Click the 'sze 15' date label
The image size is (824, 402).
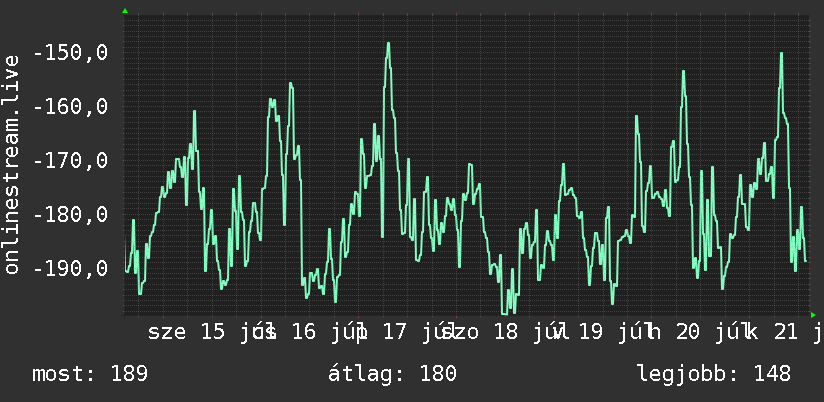tap(187, 332)
